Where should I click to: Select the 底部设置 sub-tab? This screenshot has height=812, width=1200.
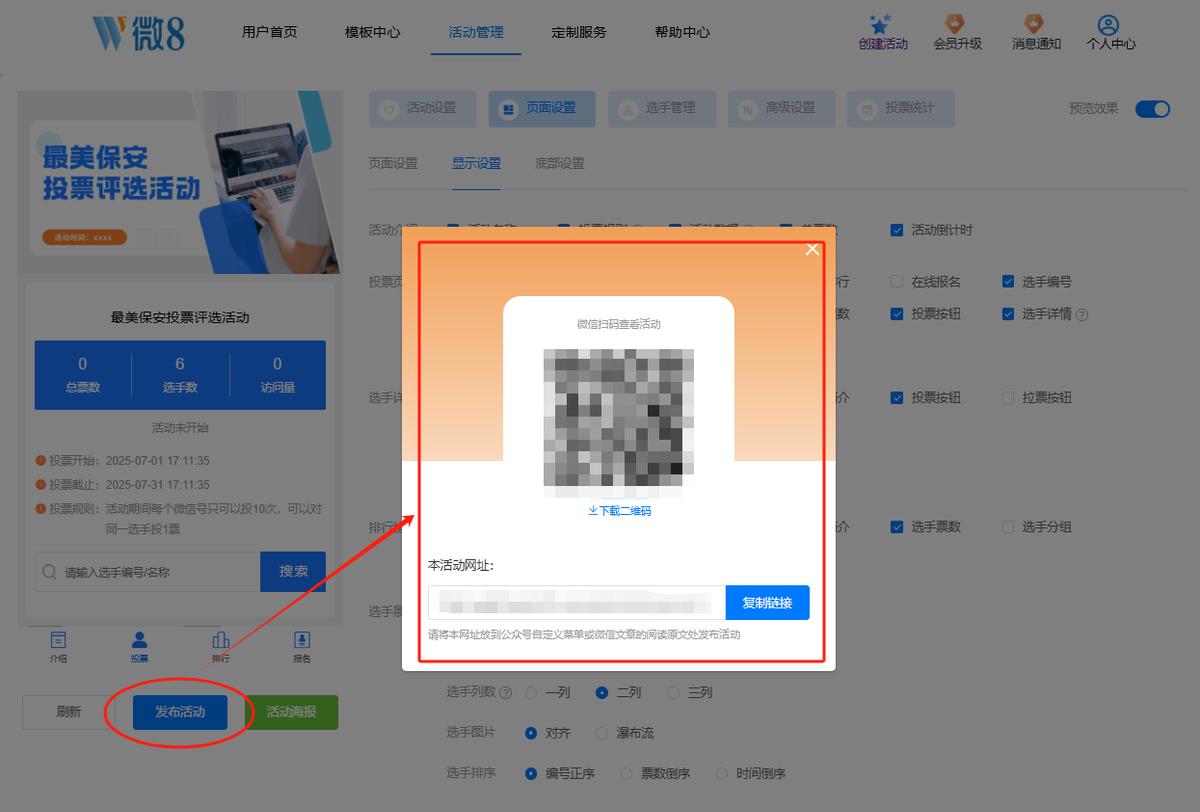pos(559,163)
